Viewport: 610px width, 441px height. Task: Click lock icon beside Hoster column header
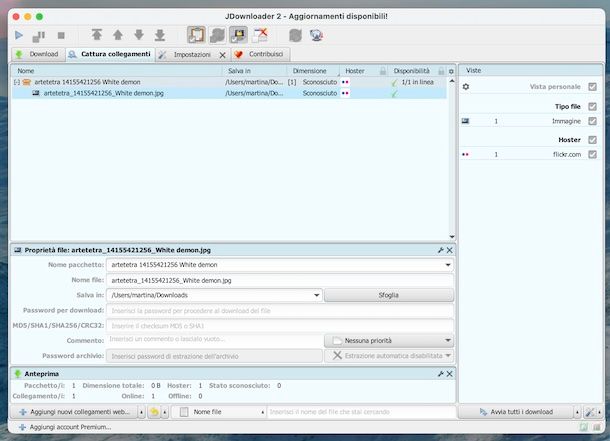tap(383, 71)
